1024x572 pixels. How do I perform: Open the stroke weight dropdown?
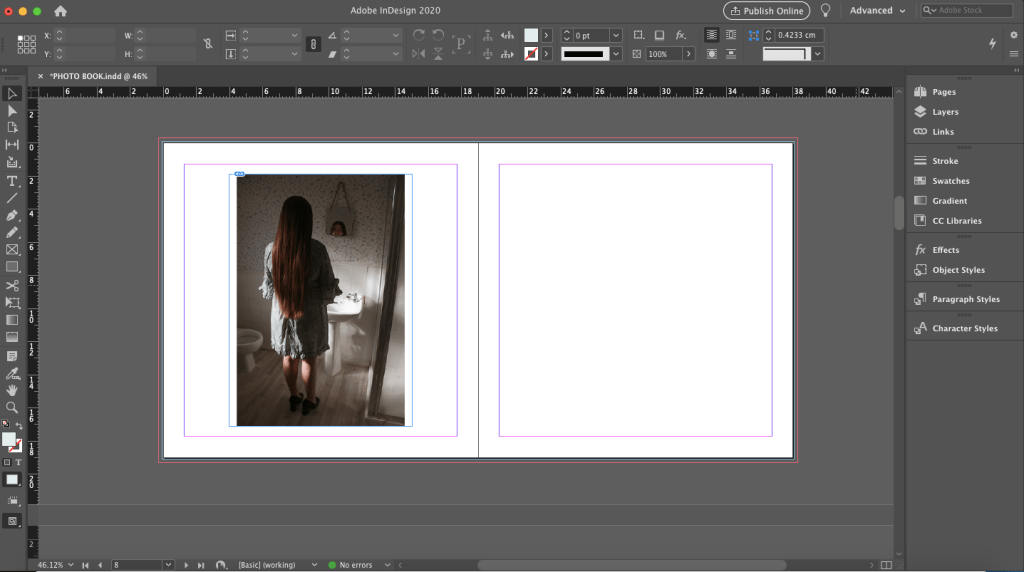click(616, 35)
